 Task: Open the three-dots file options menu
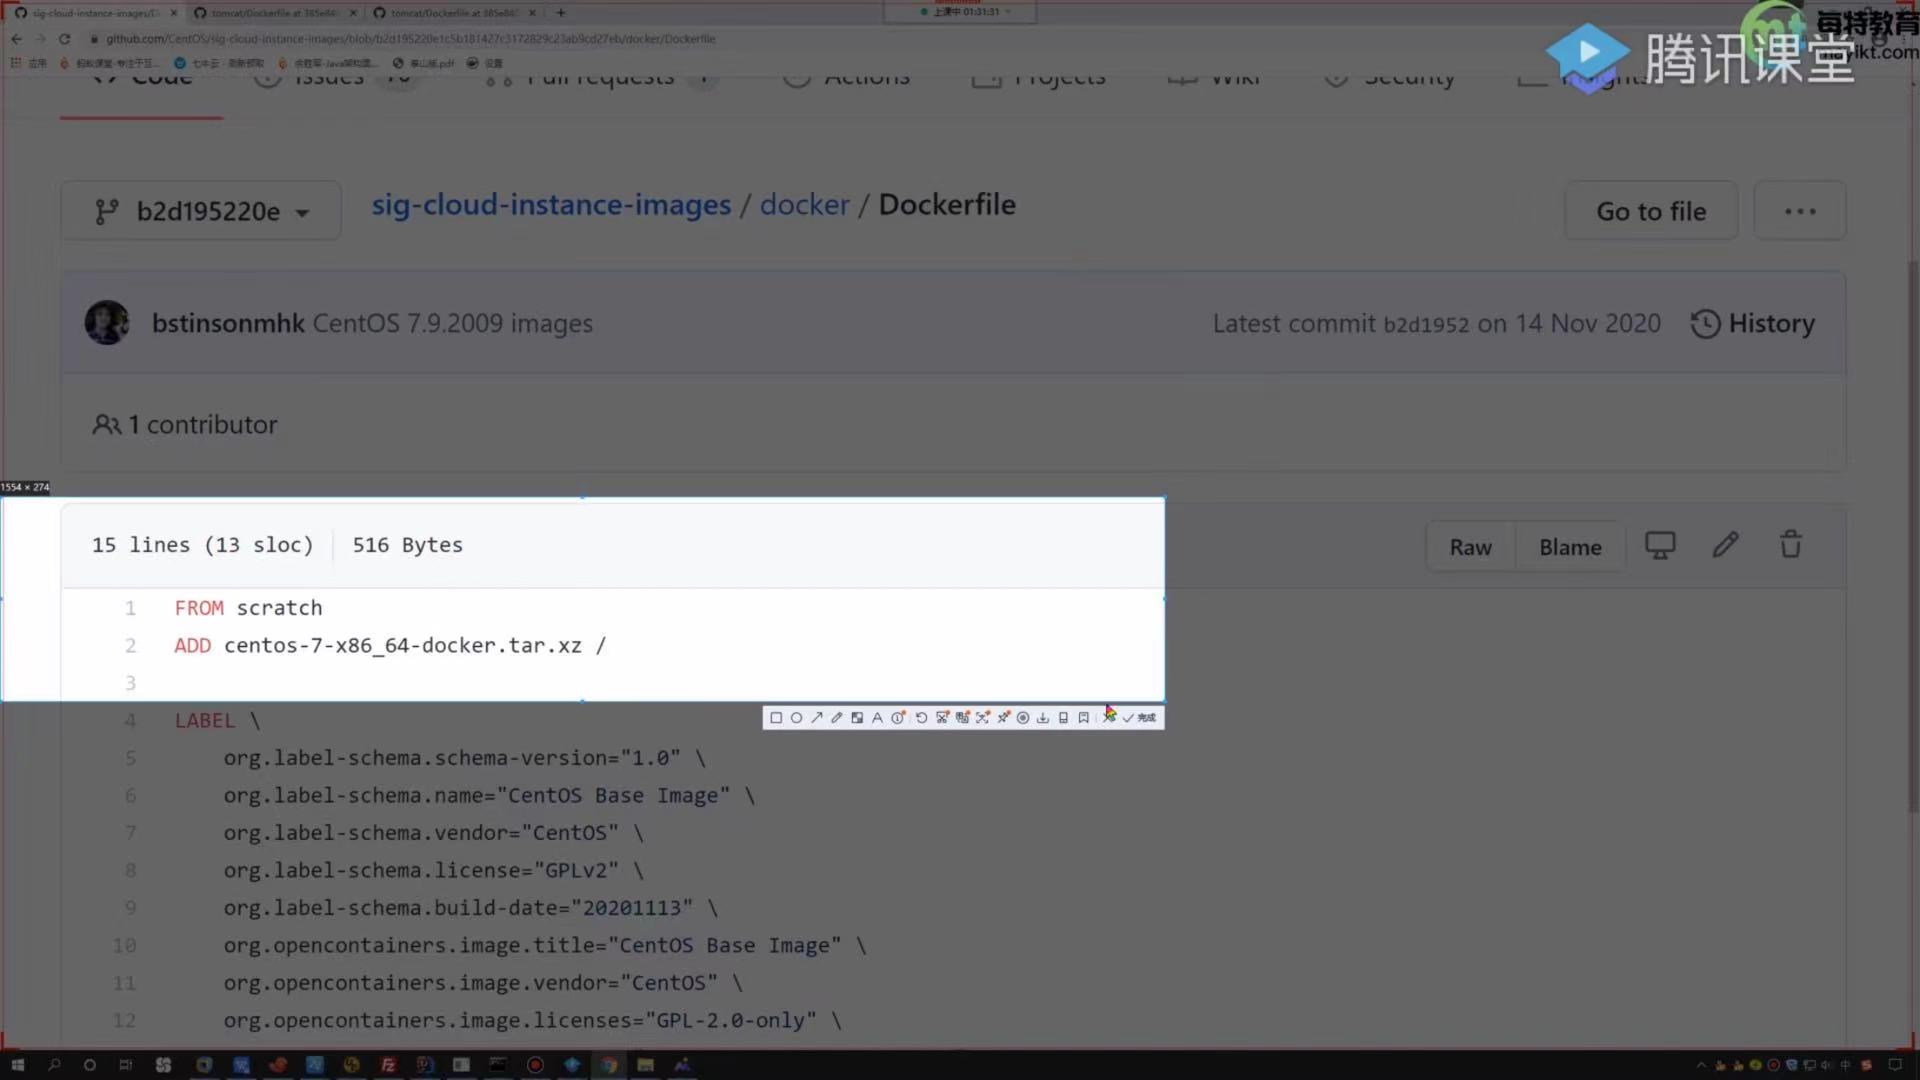point(1799,211)
